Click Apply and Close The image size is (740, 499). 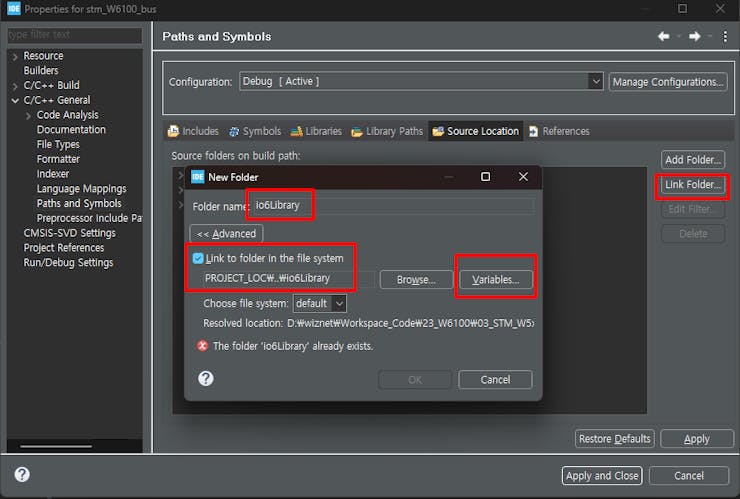tap(602, 475)
